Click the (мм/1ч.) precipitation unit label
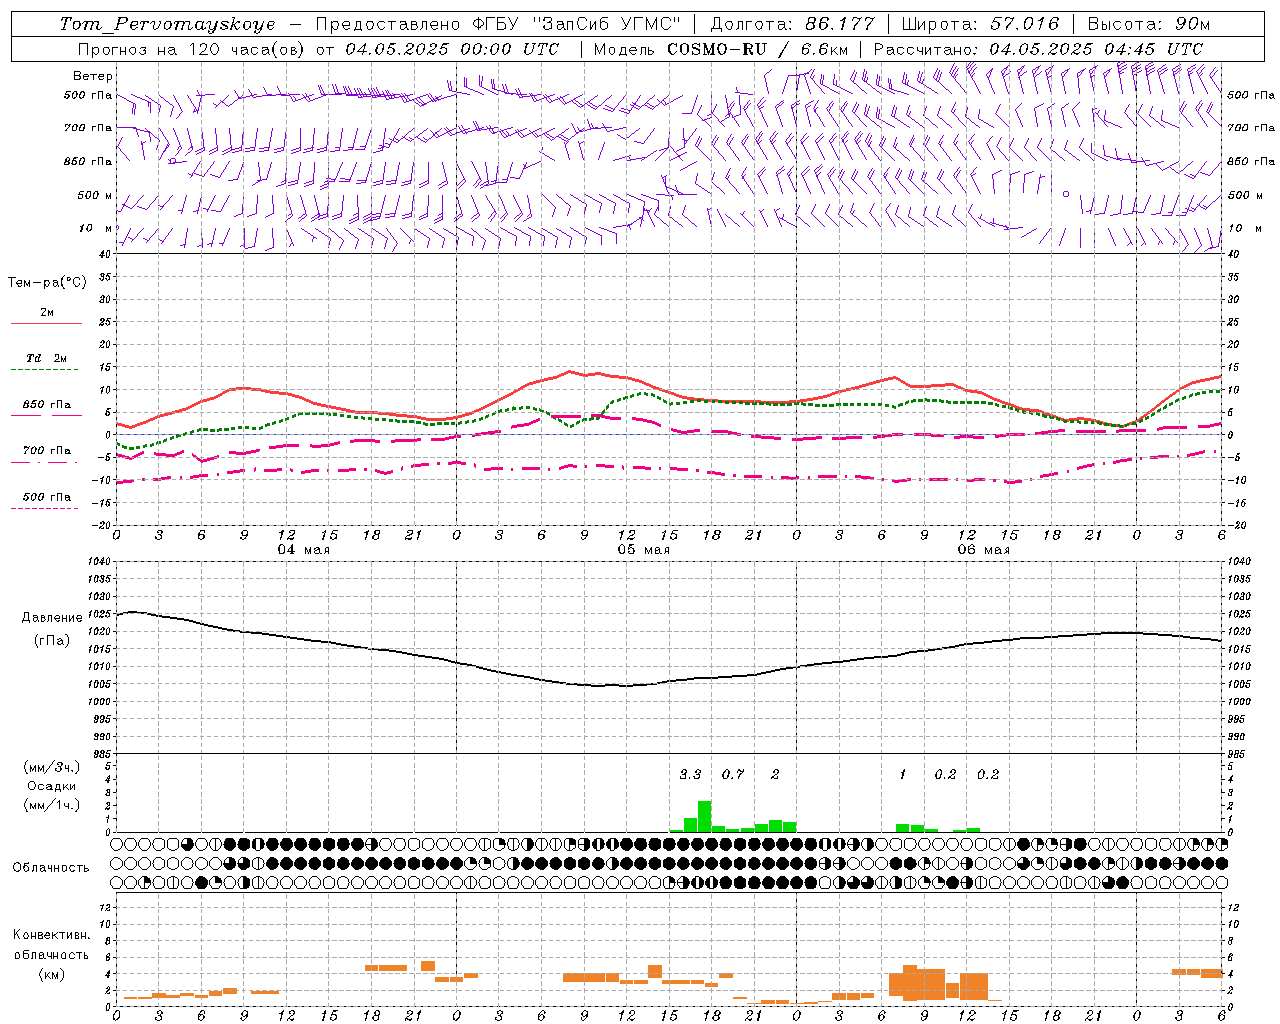 point(51,805)
